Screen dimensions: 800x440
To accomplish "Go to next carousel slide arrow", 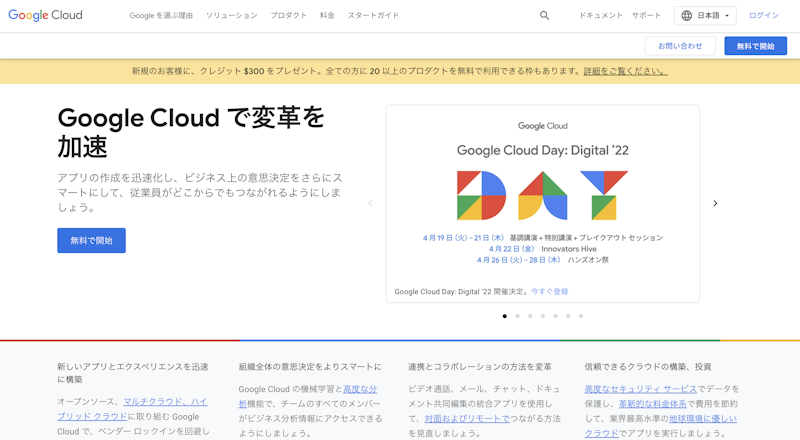I will point(715,203).
